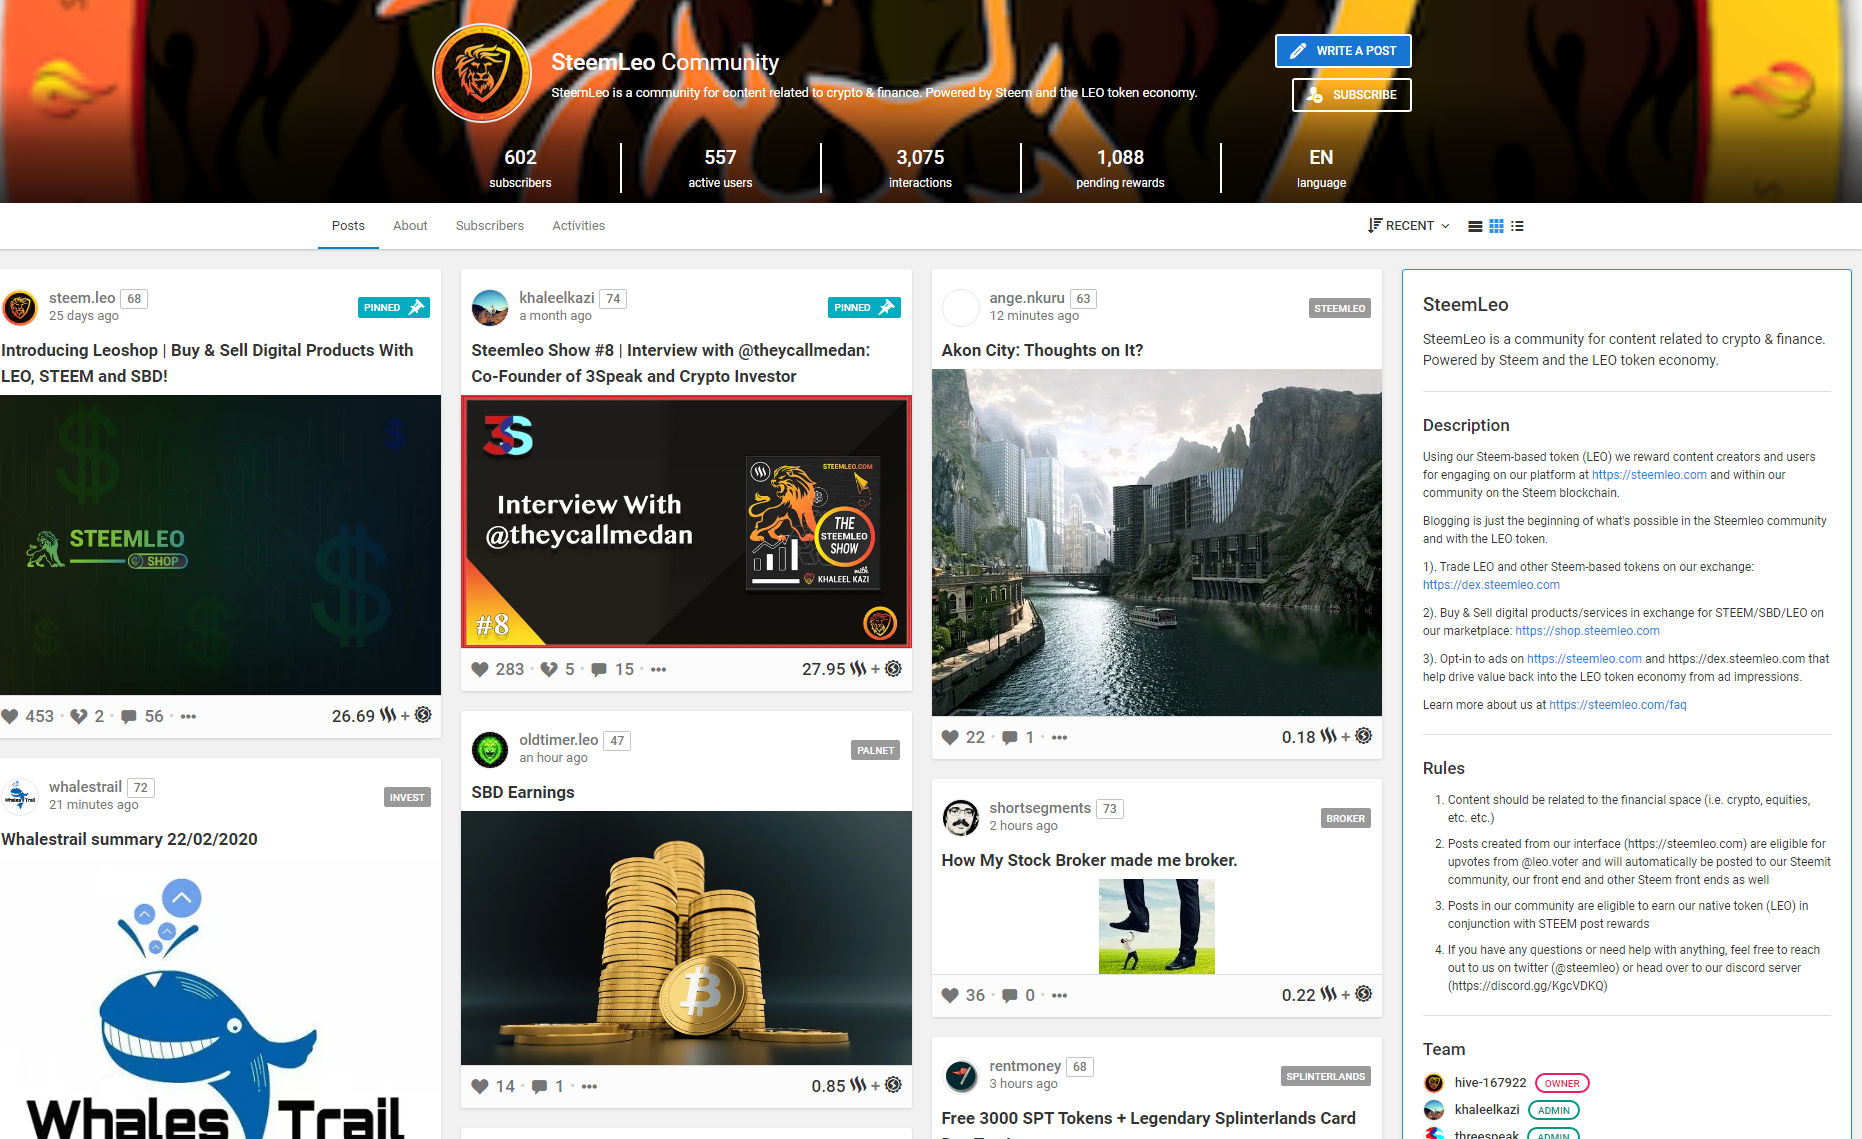The width and height of the screenshot is (1862, 1139).
Task: Switch to the stacked rows view
Action: pos(1475,226)
